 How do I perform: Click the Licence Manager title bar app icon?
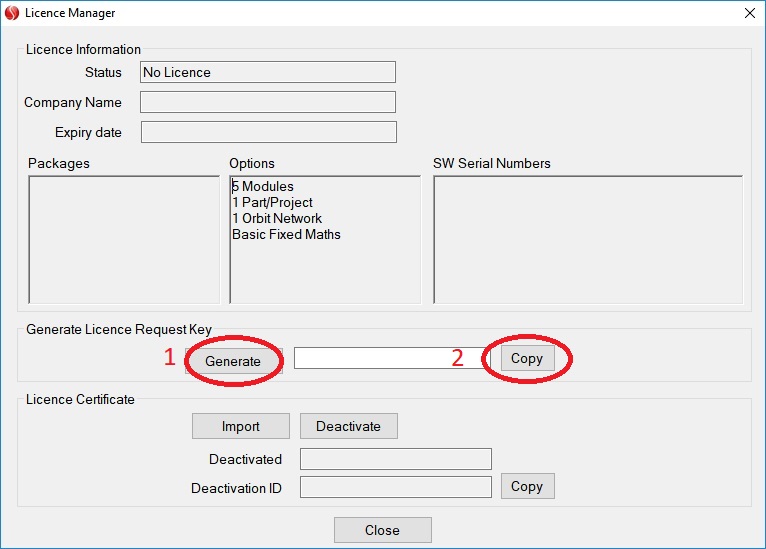click(x=12, y=13)
